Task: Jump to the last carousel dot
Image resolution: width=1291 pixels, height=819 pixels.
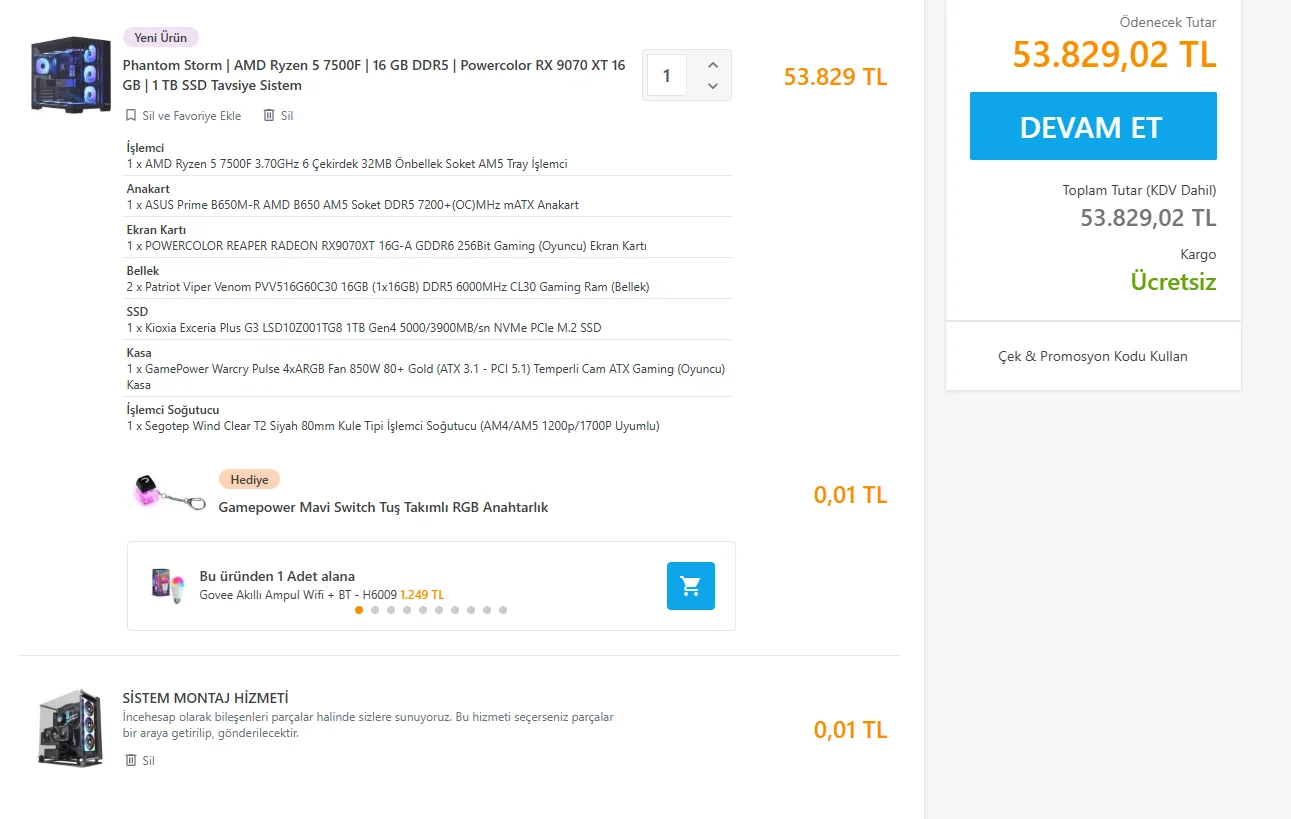Action: click(503, 610)
